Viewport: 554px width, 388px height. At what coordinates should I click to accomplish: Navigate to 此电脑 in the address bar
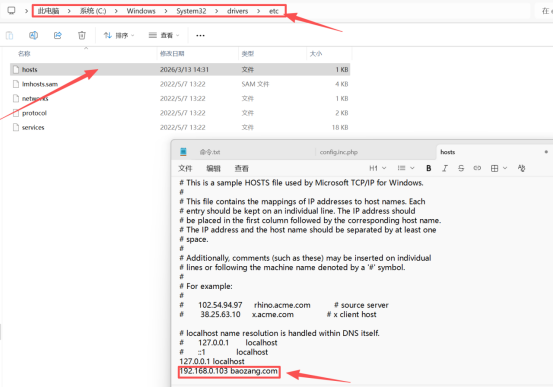(x=48, y=11)
